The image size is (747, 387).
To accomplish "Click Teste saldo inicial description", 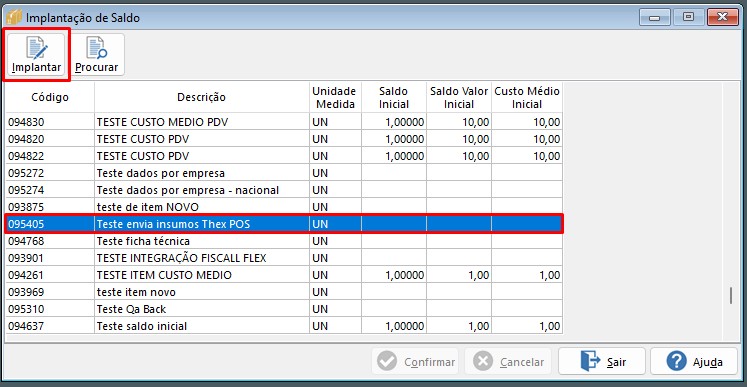I will 142,326.
